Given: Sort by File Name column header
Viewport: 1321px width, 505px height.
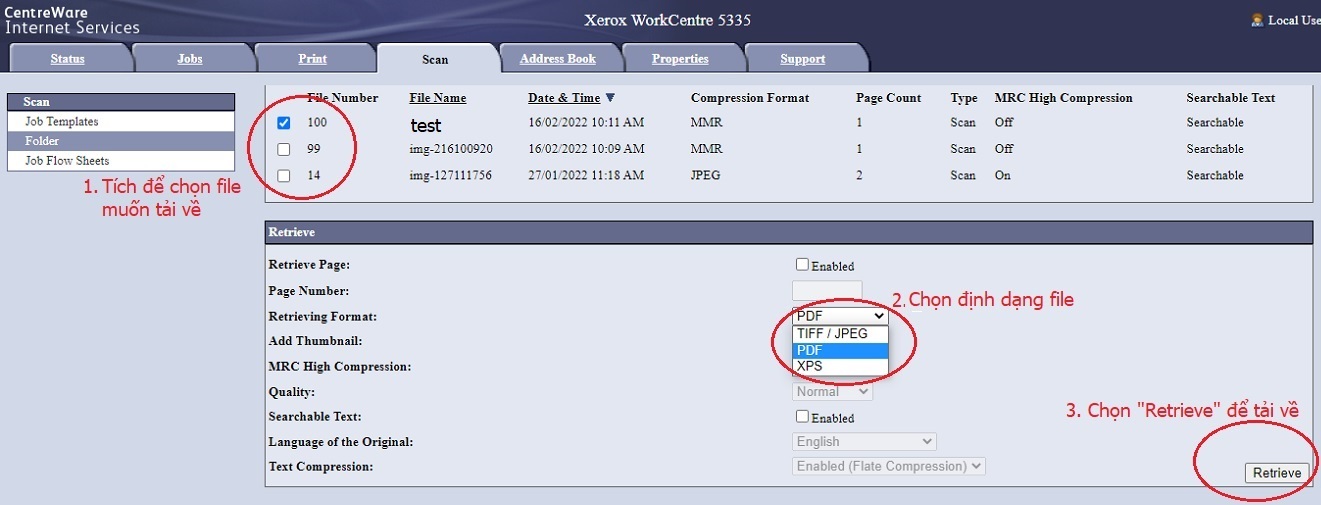Looking at the screenshot, I should coord(438,98).
